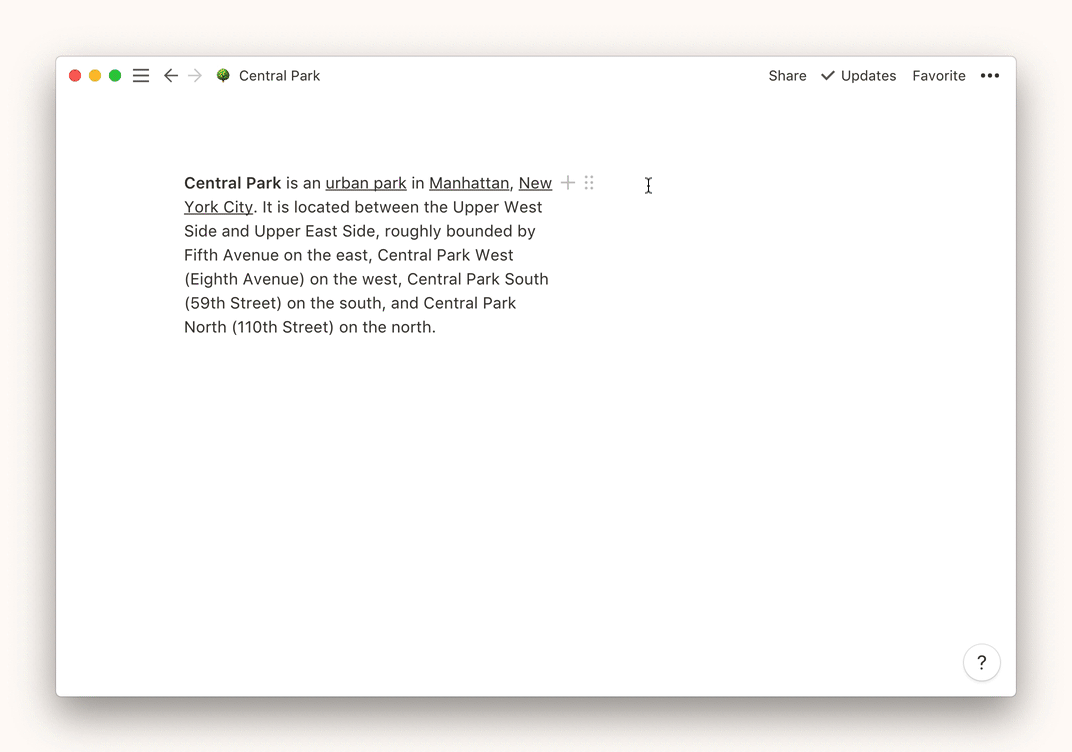Follow the "urban park" link
This screenshot has height=752, width=1072.
(x=366, y=183)
